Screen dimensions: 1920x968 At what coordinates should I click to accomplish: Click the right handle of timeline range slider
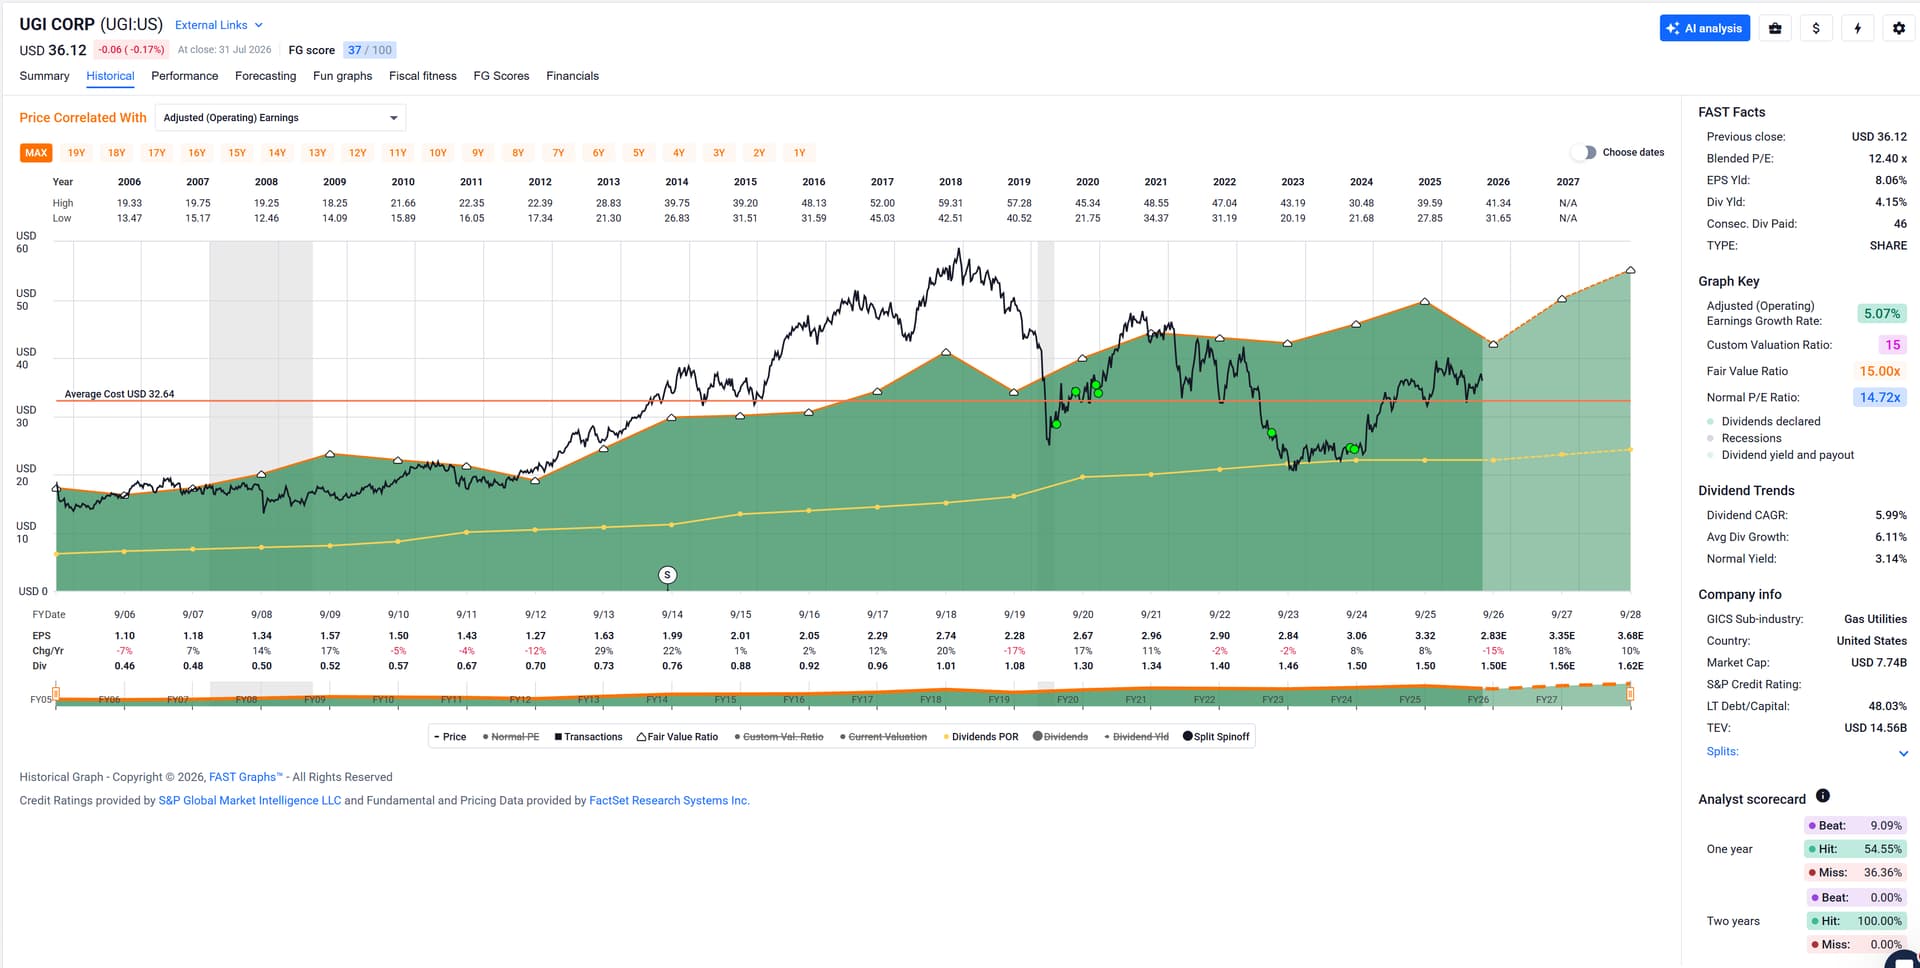point(1630,693)
